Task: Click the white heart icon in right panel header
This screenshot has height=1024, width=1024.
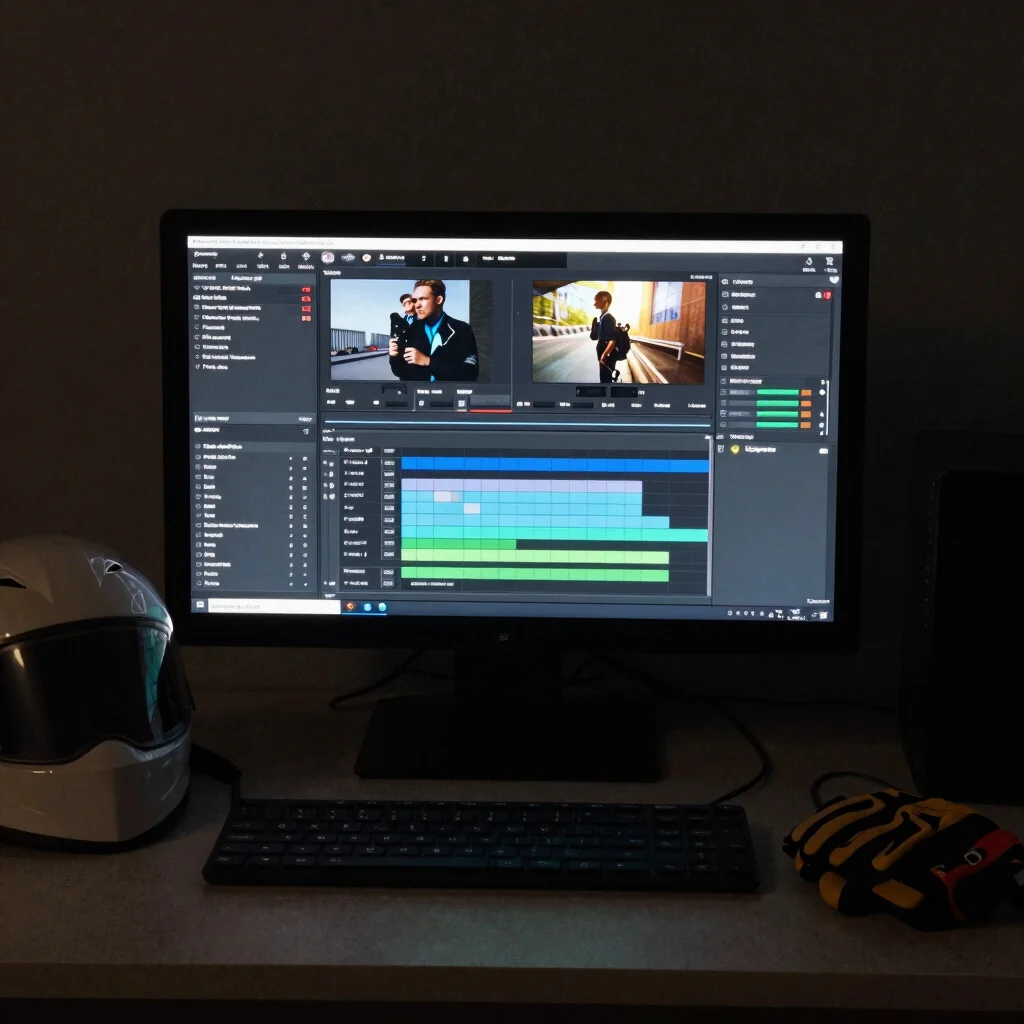Action: [x=834, y=280]
